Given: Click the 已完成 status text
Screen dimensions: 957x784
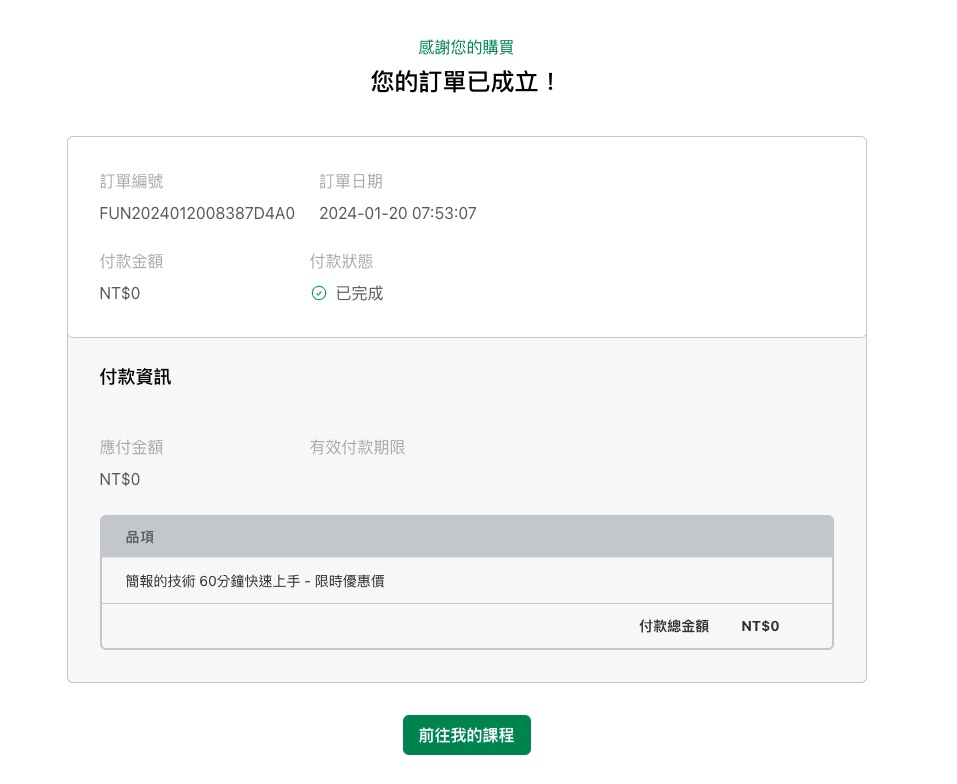Looking at the screenshot, I should [x=359, y=293].
